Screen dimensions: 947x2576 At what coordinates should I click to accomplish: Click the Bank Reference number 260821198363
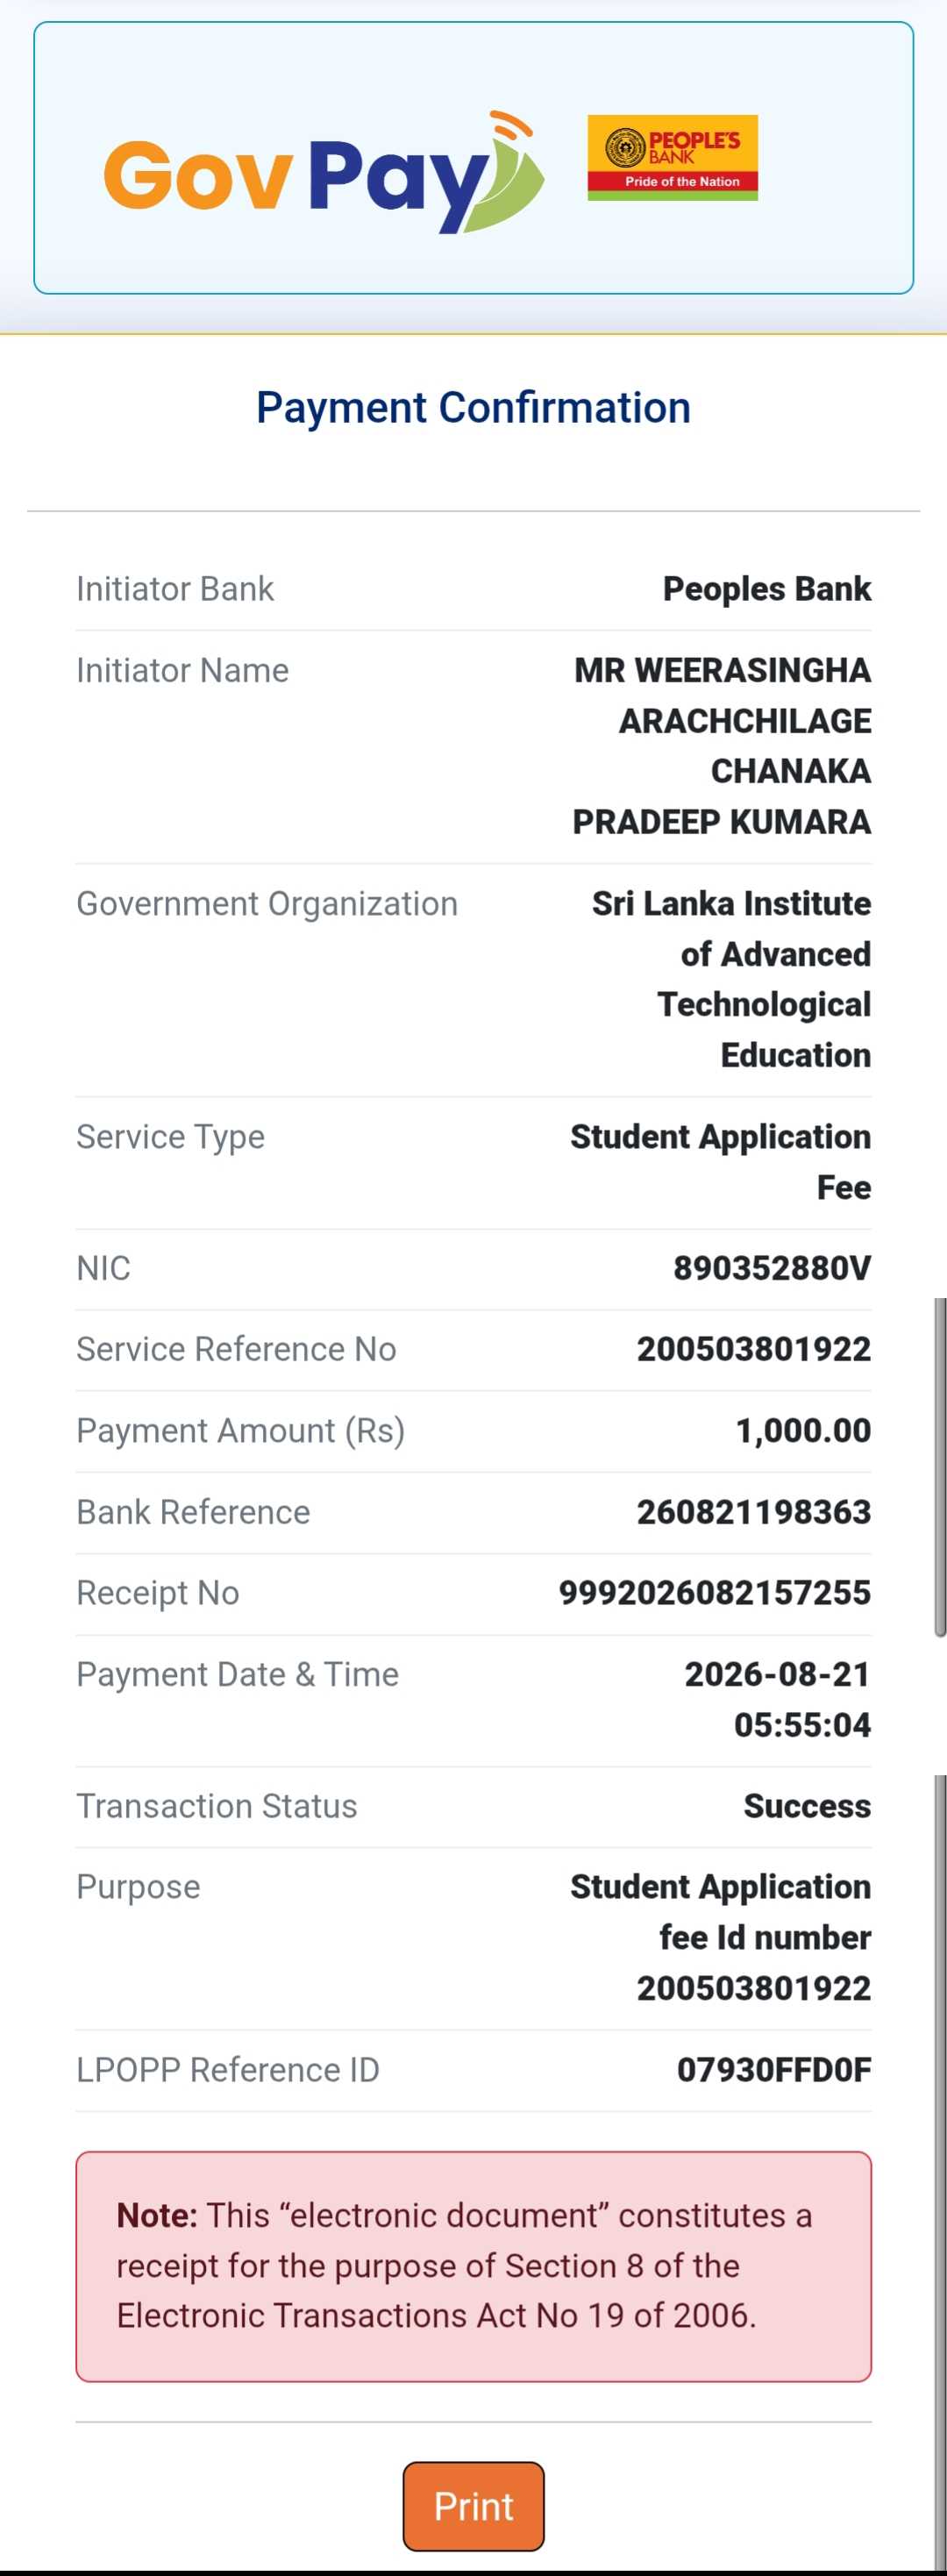pos(754,1512)
